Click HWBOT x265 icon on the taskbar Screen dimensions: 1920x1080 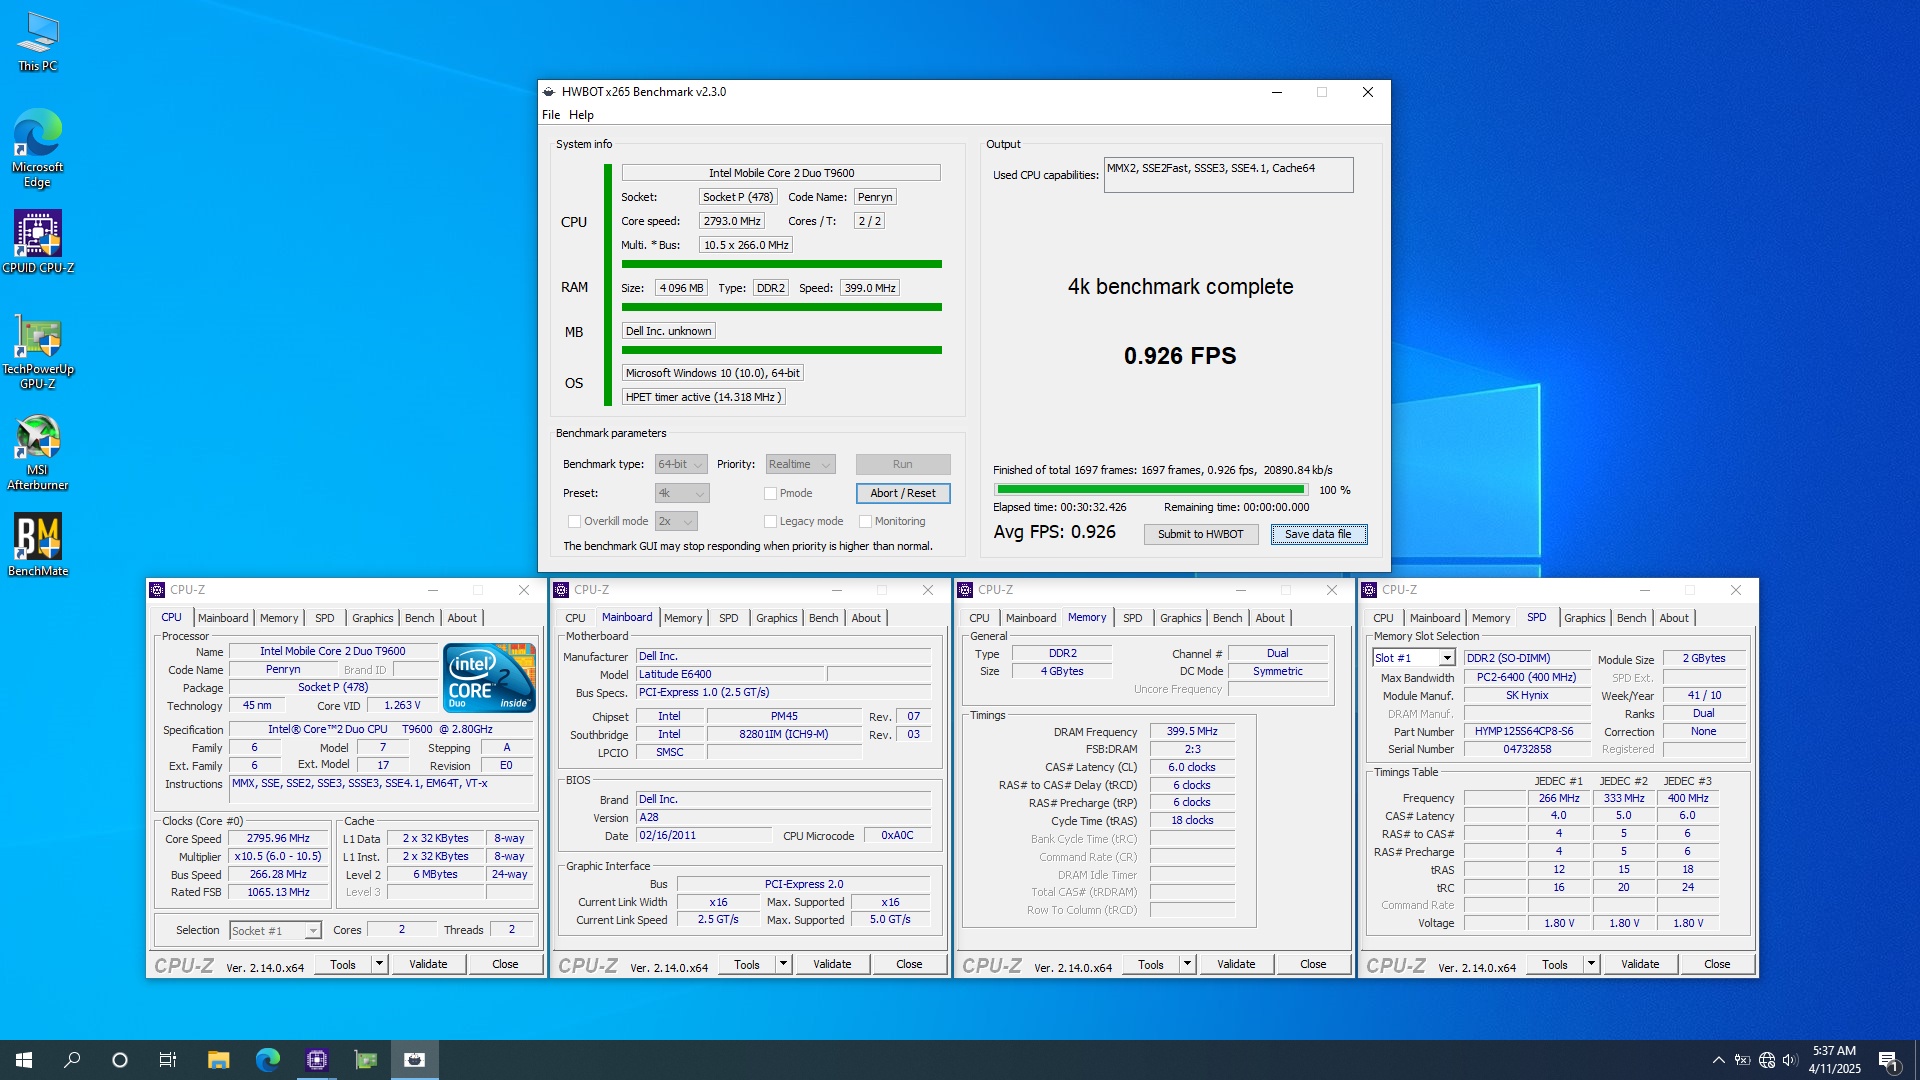[x=414, y=1060]
